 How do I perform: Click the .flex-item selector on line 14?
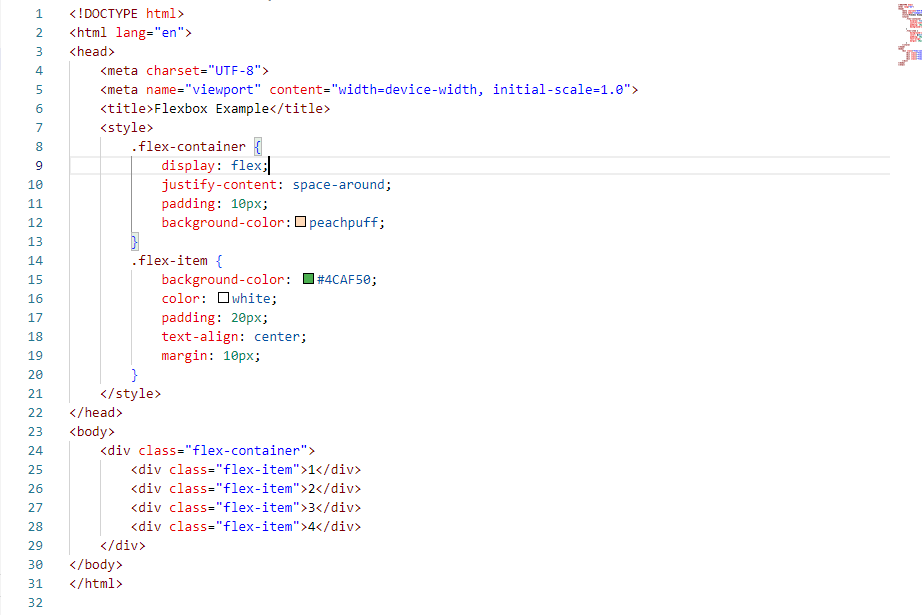(x=169, y=260)
